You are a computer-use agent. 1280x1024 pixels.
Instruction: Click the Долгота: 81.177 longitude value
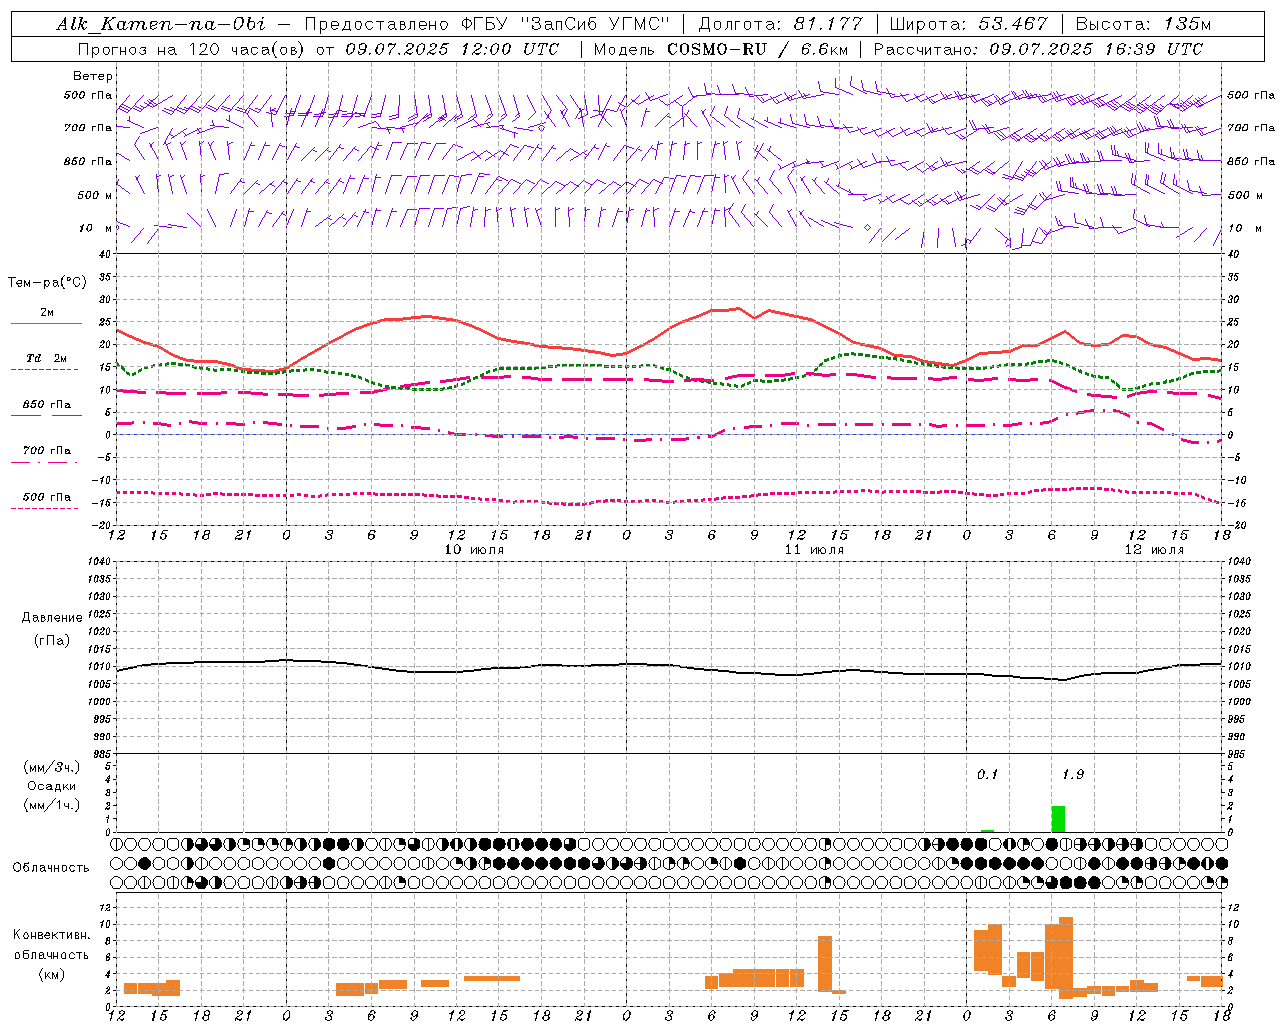[780, 24]
